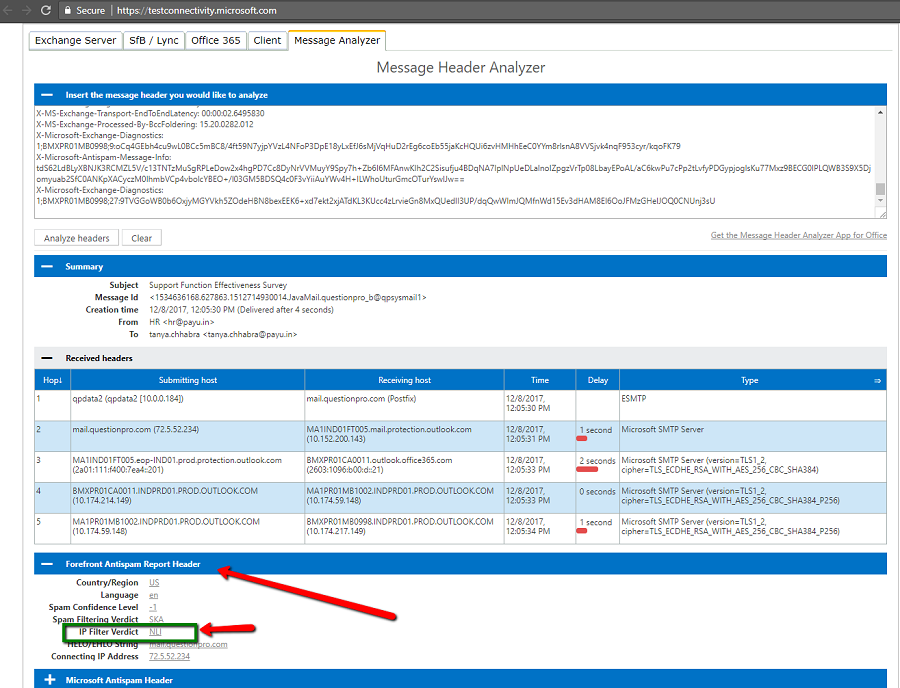The image size is (900, 688).
Task: Select the Message Analyzer tab
Action: (x=337, y=41)
